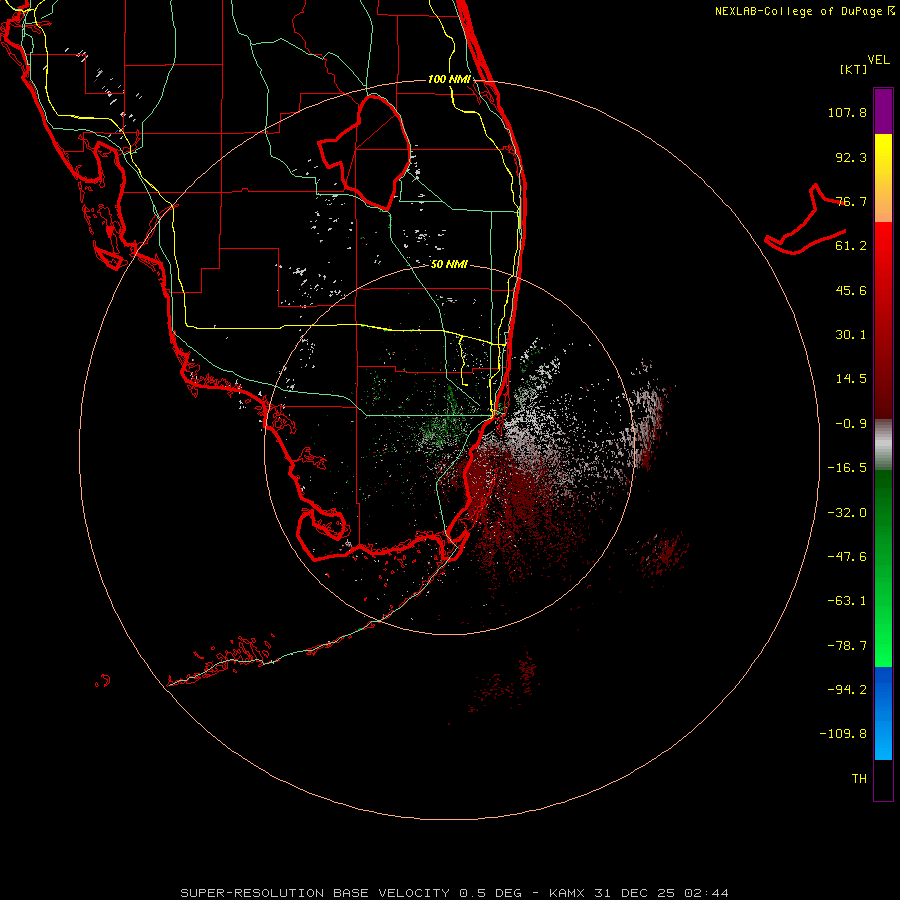The width and height of the screenshot is (900, 900).
Task: Click the VEL legend title
Action: [x=878, y=60]
